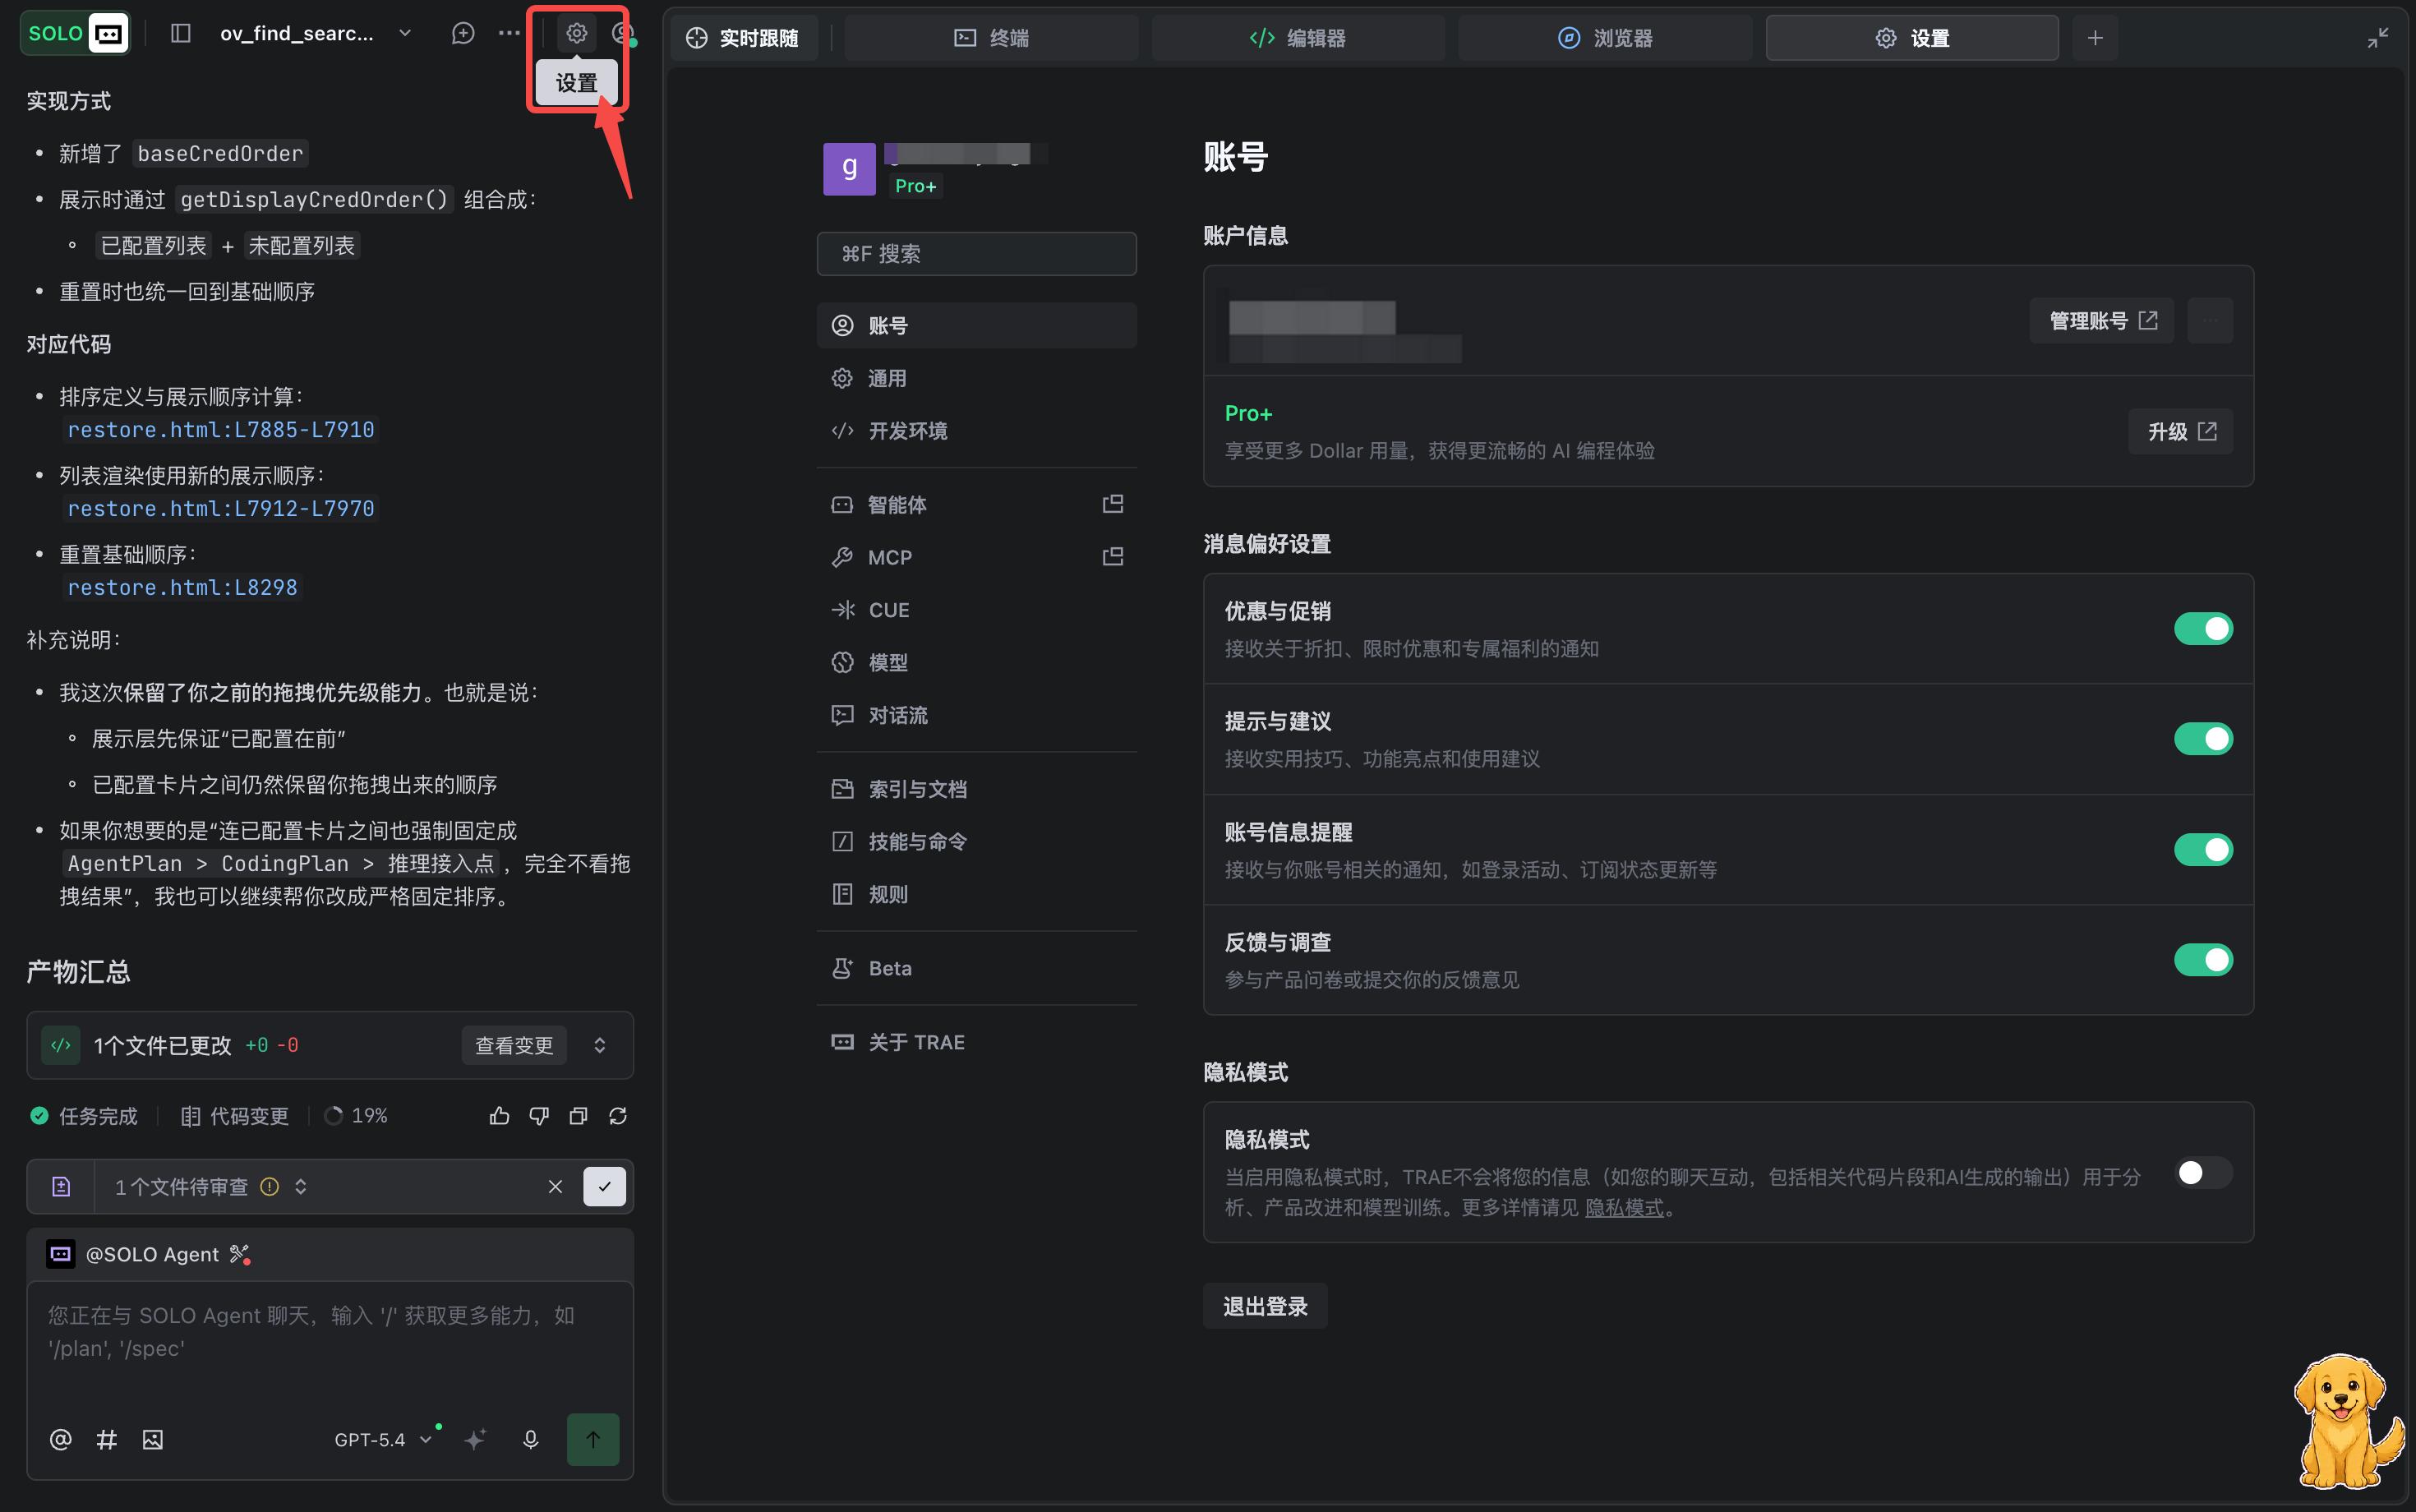Toggle off 账号信息提醒 notifications
The image size is (2416, 1512).
(2203, 850)
